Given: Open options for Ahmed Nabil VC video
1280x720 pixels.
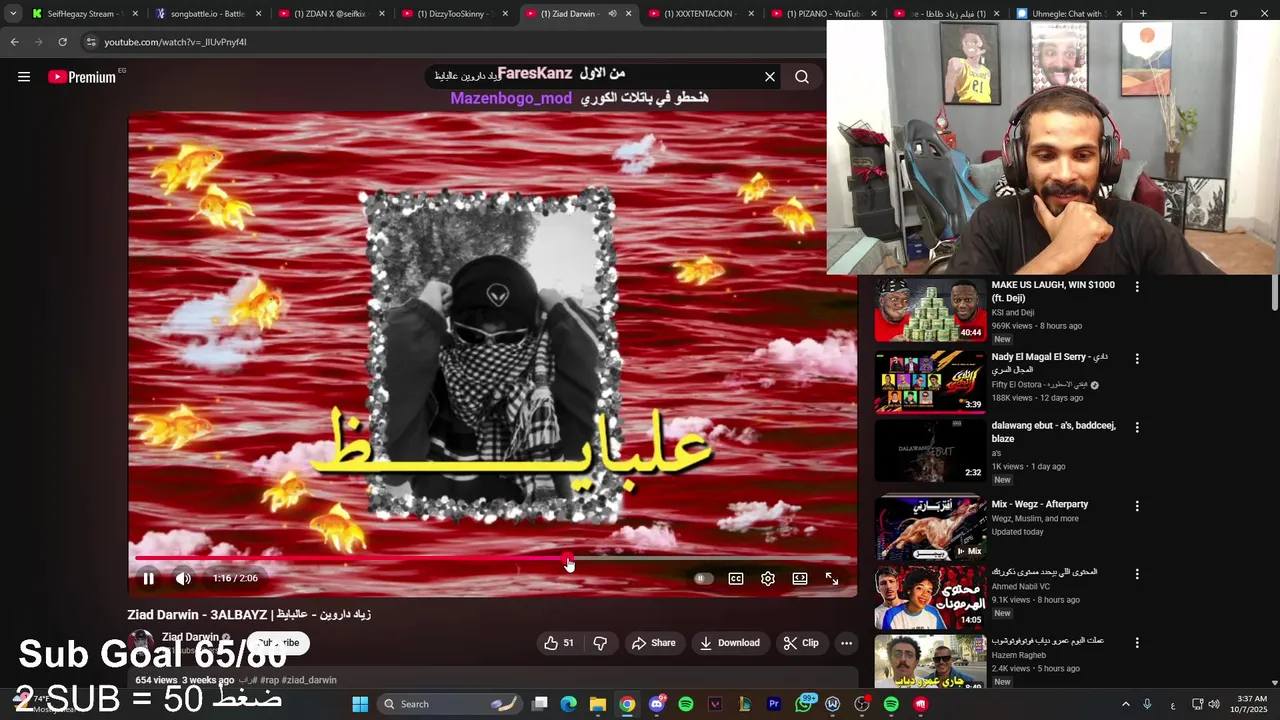Looking at the screenshot, I should point(1136,574).
